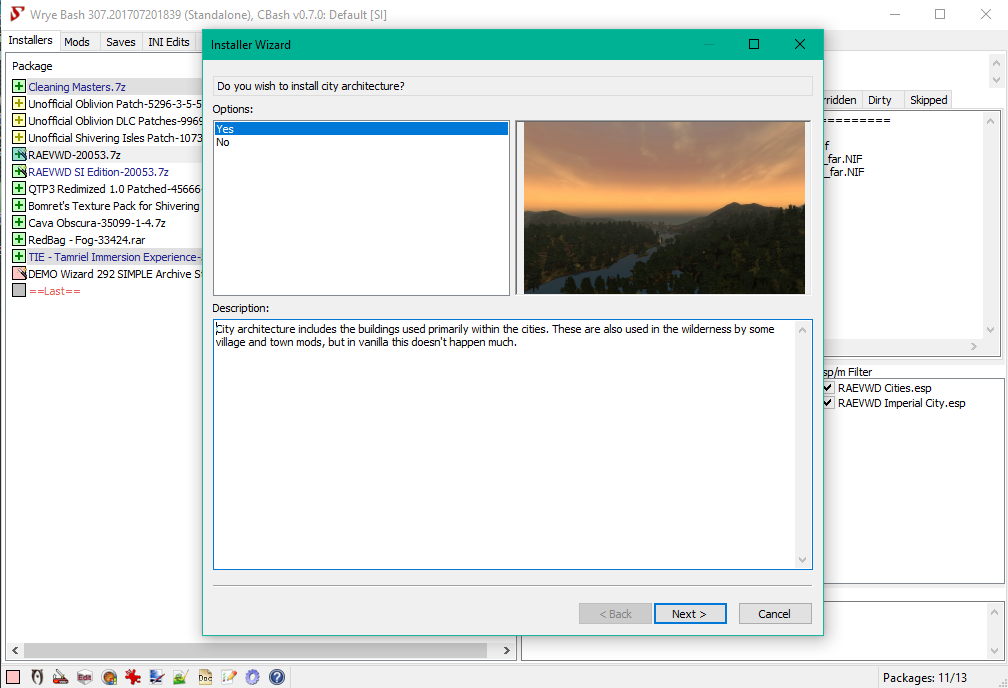Screen dimensions: 1008x688
Task: Launch Oblivion from the status bar icon
Action: [37, 676]
